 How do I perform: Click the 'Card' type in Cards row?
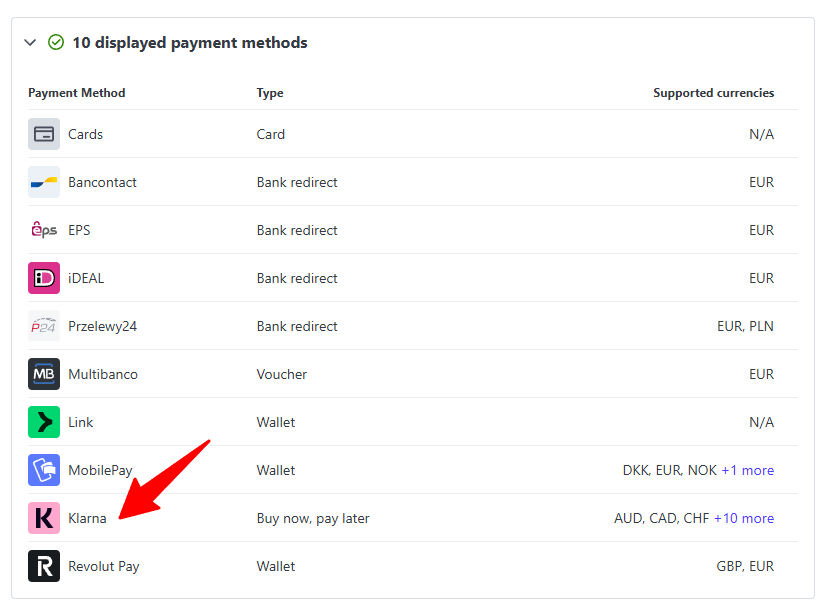(x=271, y=134)
